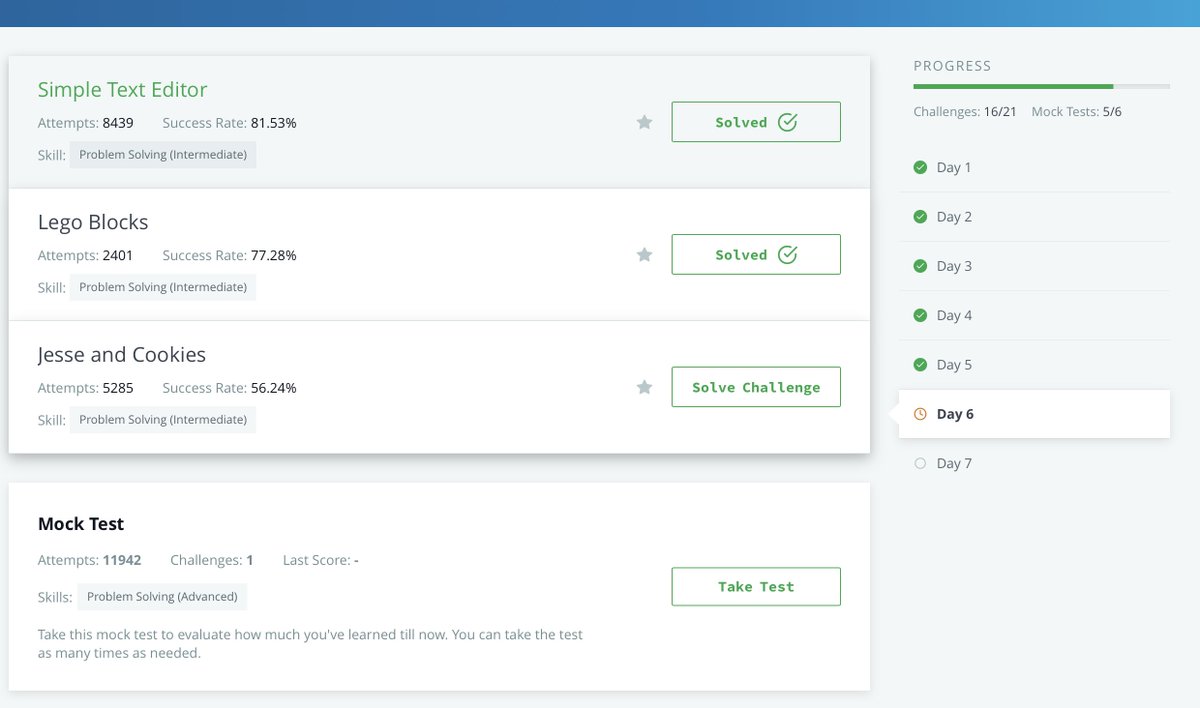Click the Mock Tests 5/6 count
This screenshot has width=1200, height=708.
1076,112
